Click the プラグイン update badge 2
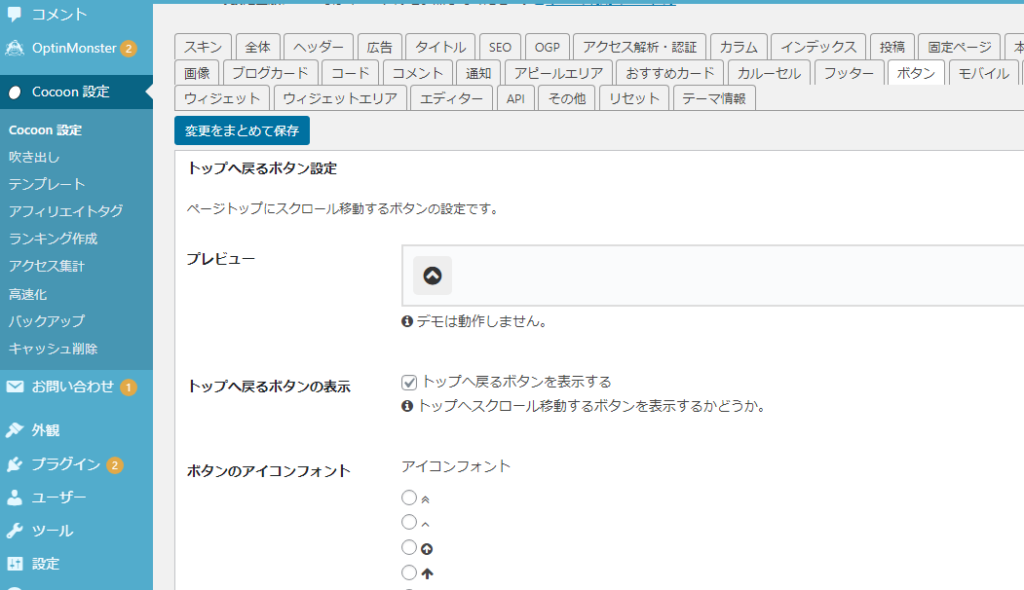Image resolution: width=1024 pixels, height=590 pixels. tap(115, 465)
